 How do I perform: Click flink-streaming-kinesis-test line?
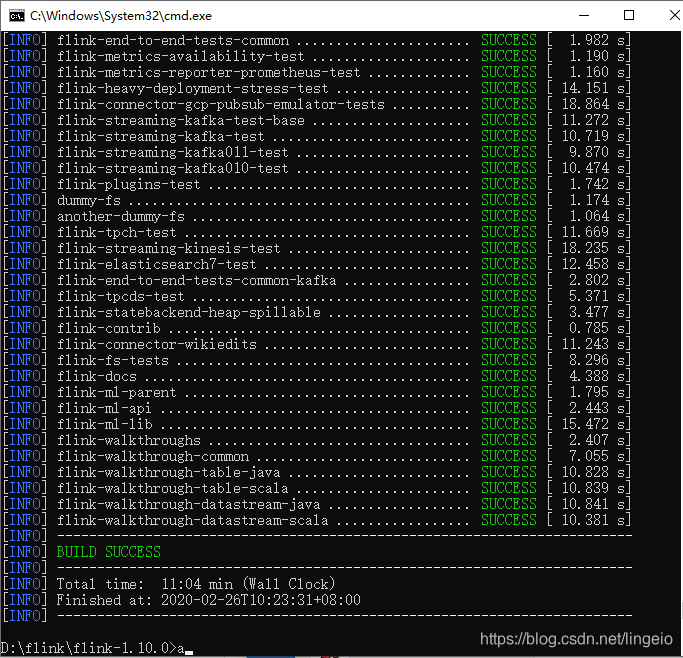click(x=317, y=249)
